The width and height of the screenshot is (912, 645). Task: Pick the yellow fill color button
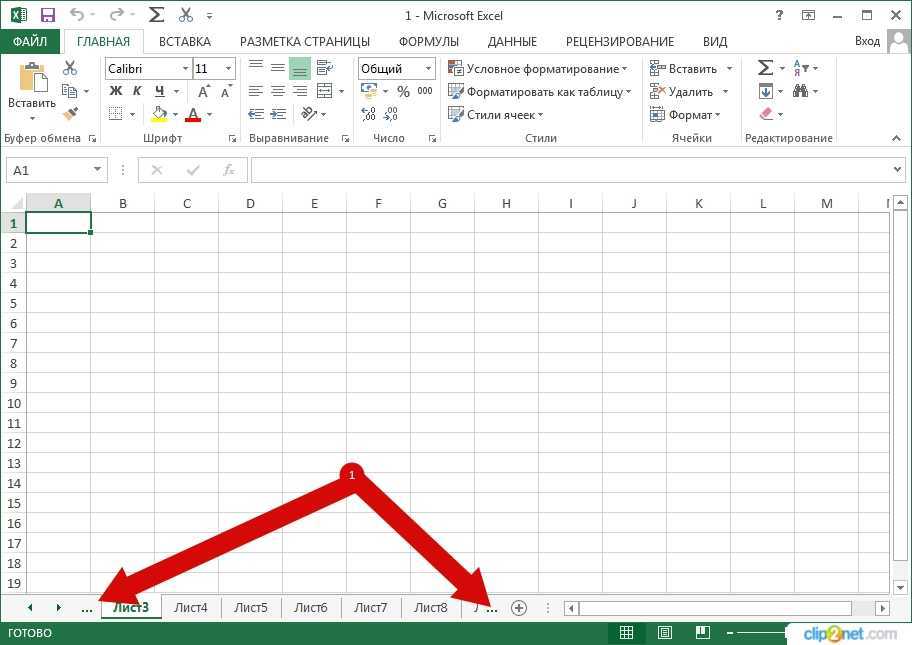159,114
